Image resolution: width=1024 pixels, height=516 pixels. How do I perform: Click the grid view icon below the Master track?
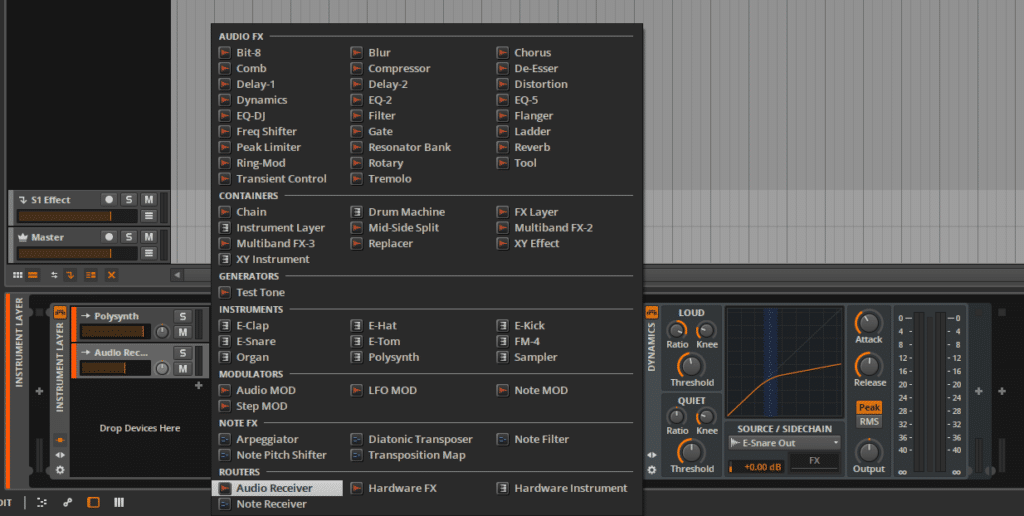coord(18,275)
